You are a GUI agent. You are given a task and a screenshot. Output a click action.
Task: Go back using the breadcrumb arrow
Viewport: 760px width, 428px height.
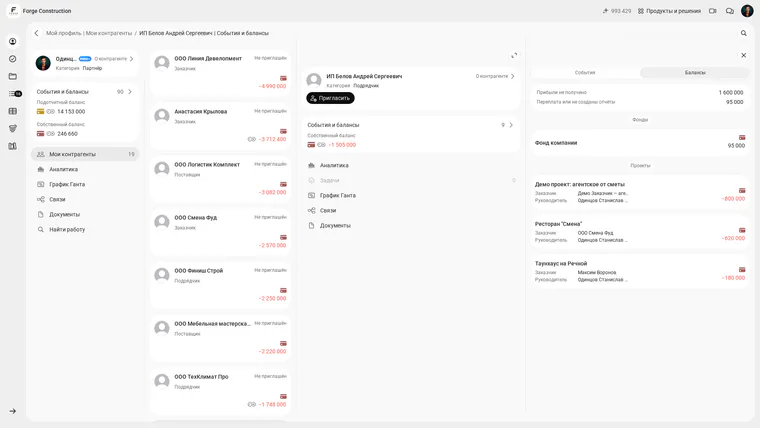coord(36,33)
